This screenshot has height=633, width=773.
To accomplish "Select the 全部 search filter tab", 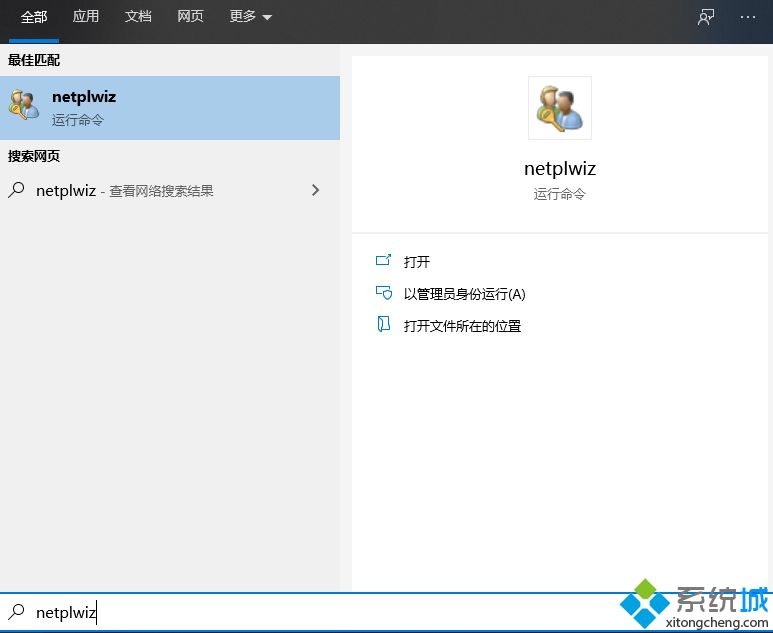I will (34, 17).
